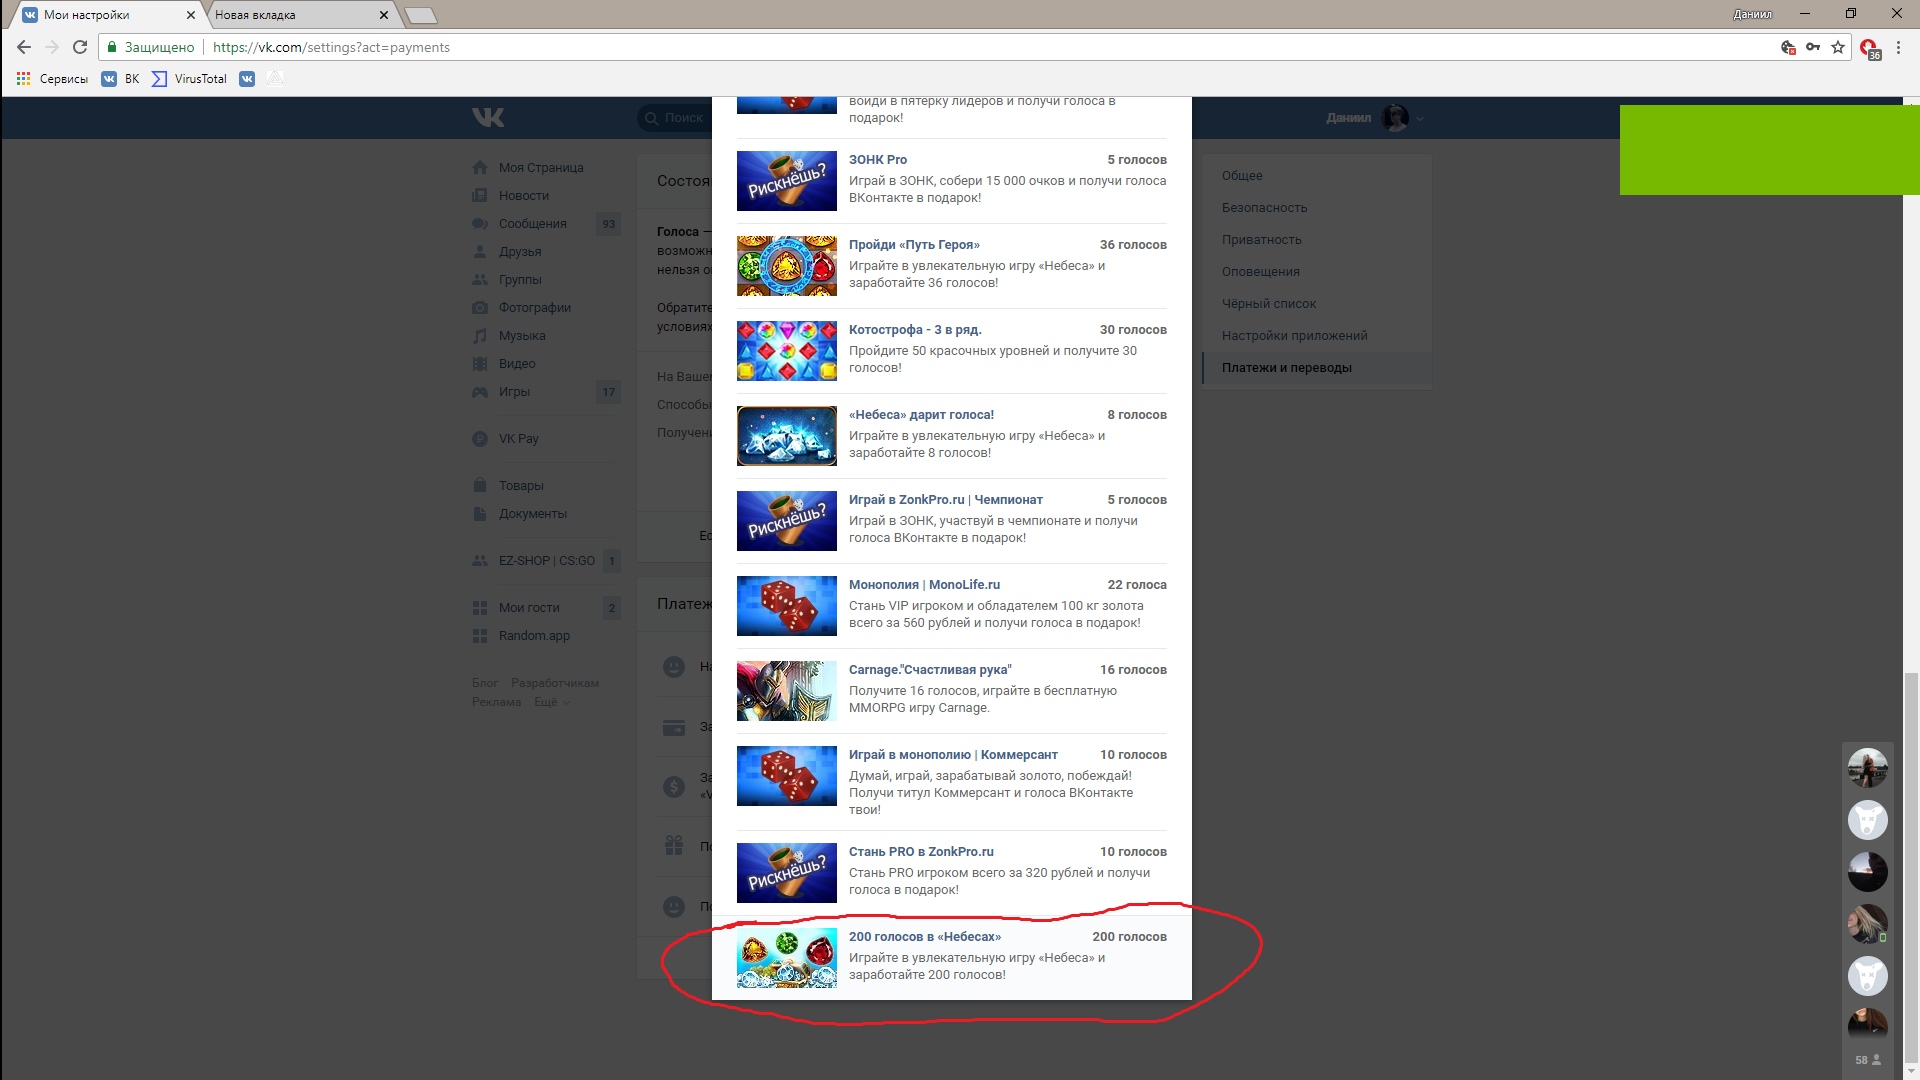Screen dimensions: 1920x1080
Task: Click the Carnage offer thumbnail
Action: [786, 691]
